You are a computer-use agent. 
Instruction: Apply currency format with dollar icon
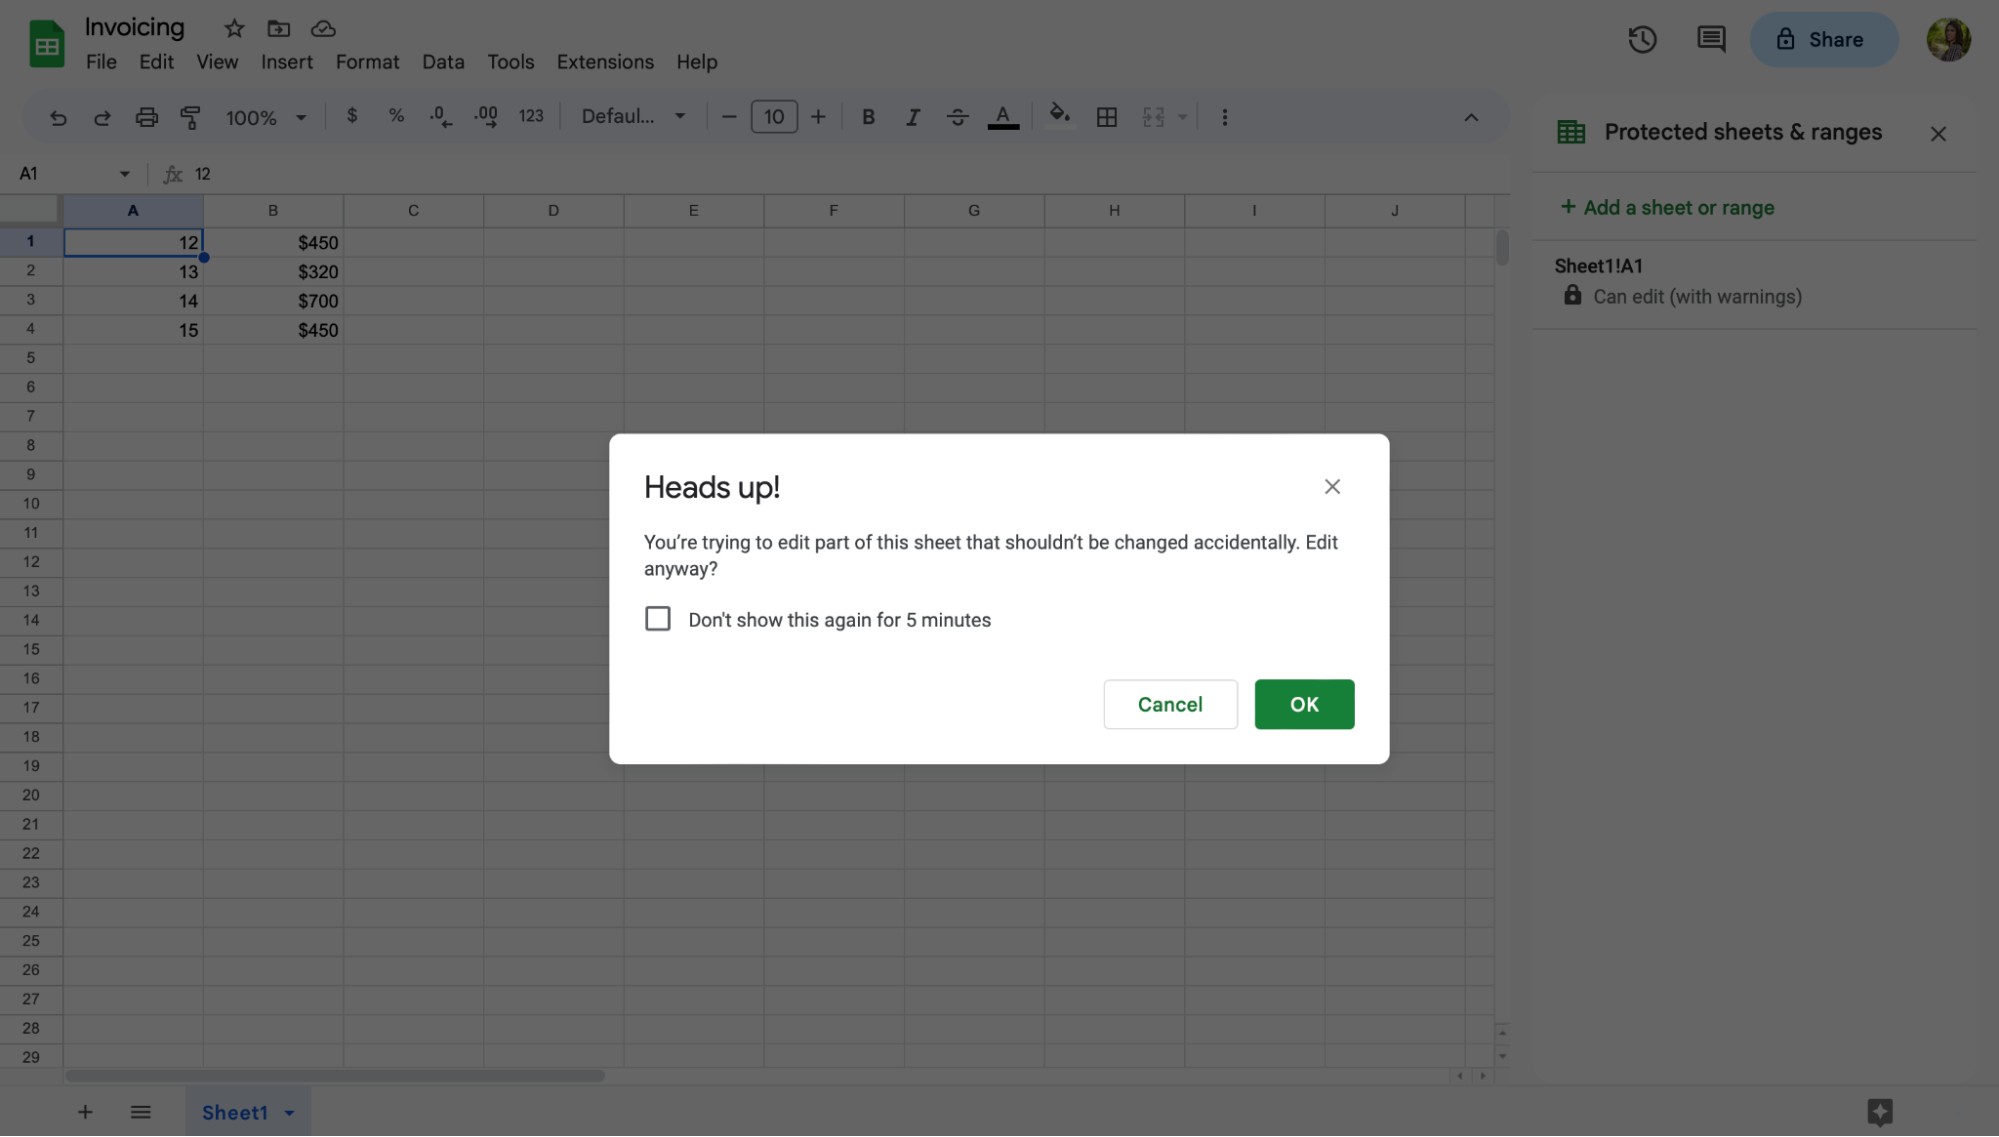coord(352,116)
